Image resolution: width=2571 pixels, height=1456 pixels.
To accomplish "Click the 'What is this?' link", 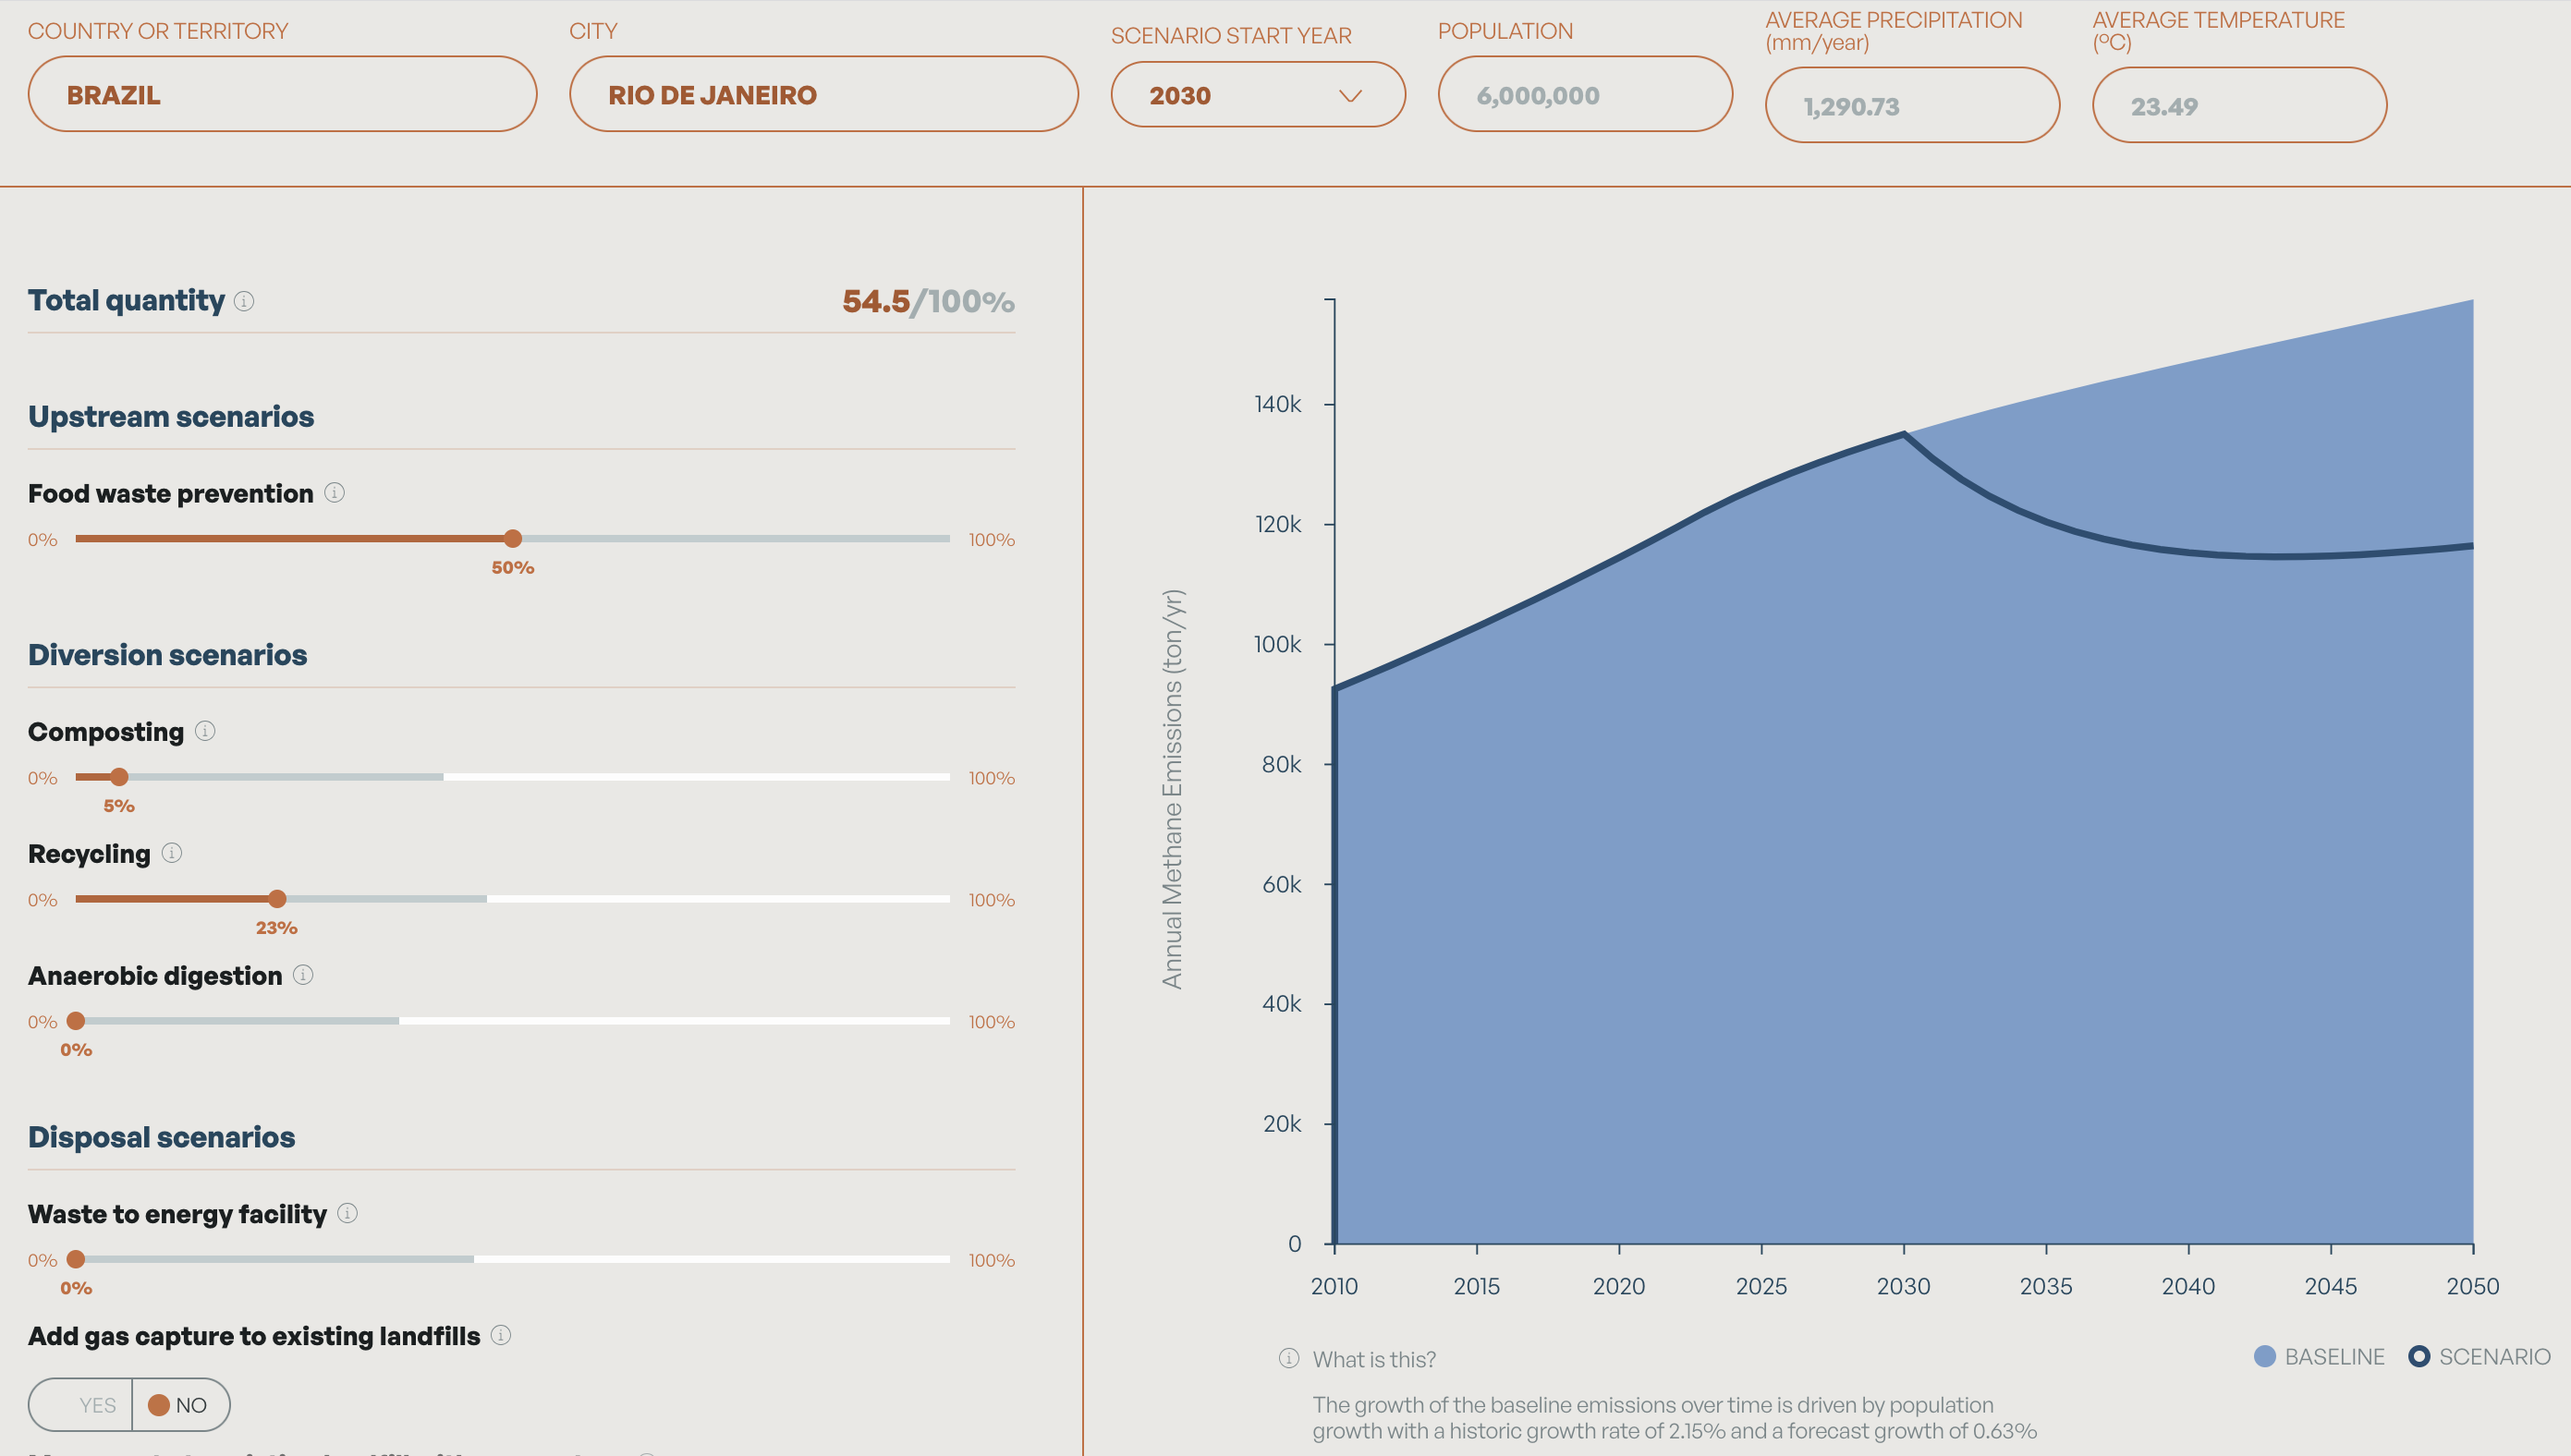I will [1373, 1359].
